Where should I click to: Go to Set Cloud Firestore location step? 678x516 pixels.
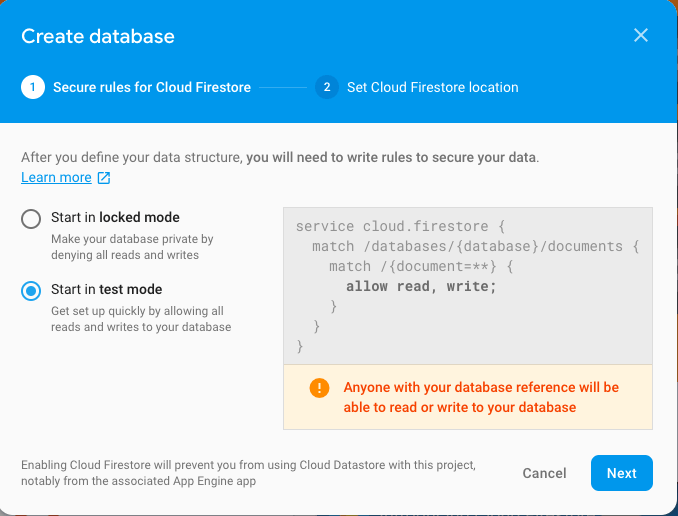pos(432,87)
